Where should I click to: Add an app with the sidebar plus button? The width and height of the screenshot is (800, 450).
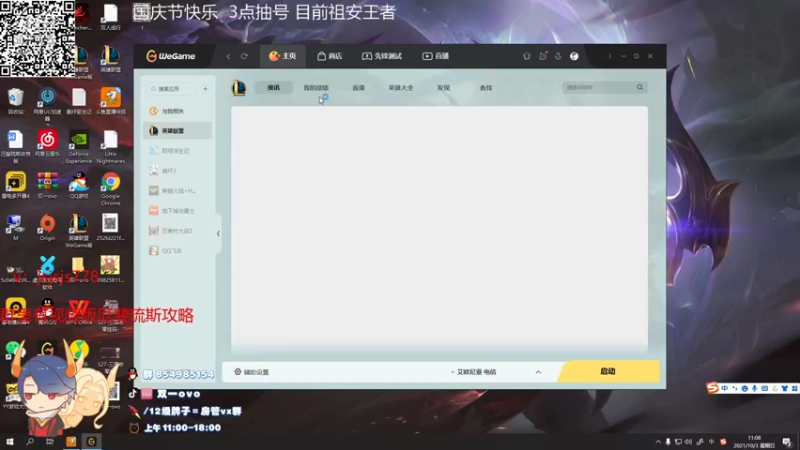point(205,89)
